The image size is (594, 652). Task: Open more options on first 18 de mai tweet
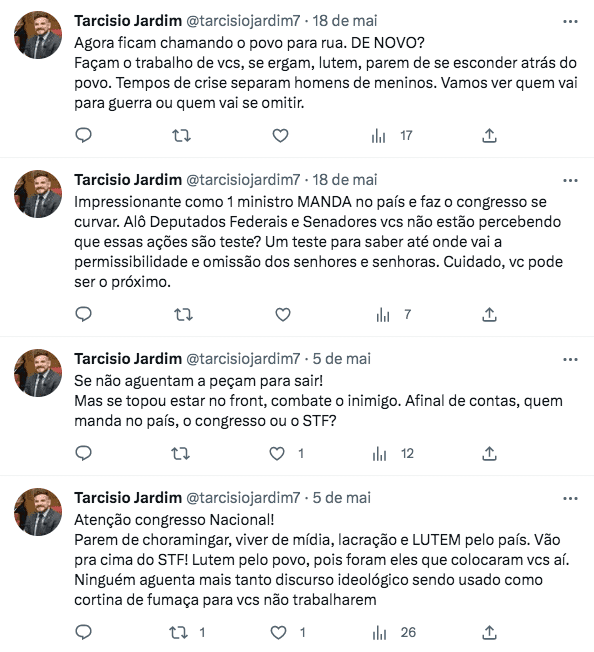[x=570, y=21]
